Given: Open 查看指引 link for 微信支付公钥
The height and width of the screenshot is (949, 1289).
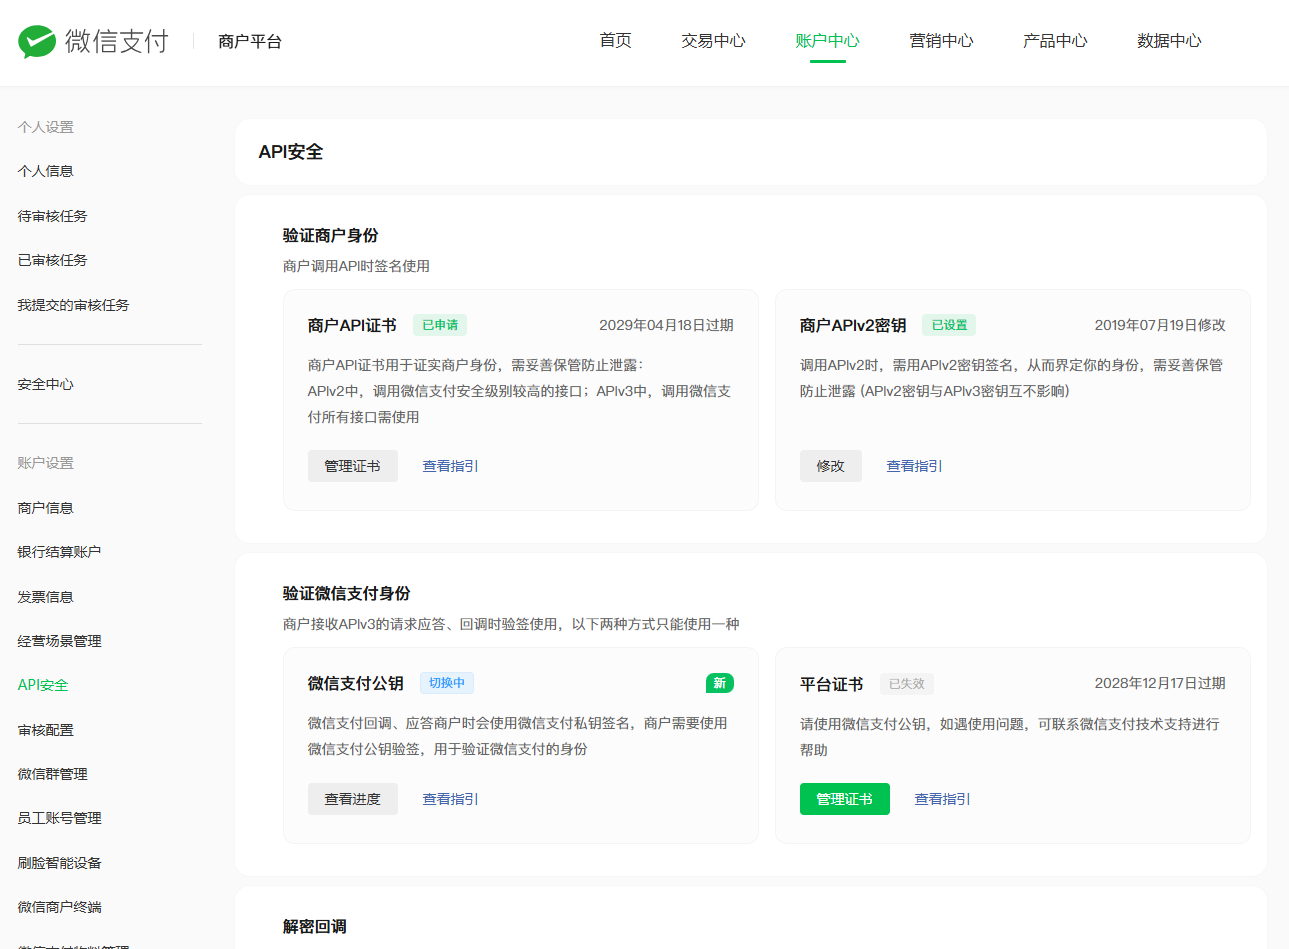Looking at the screenshot, I should click(450, 799).
